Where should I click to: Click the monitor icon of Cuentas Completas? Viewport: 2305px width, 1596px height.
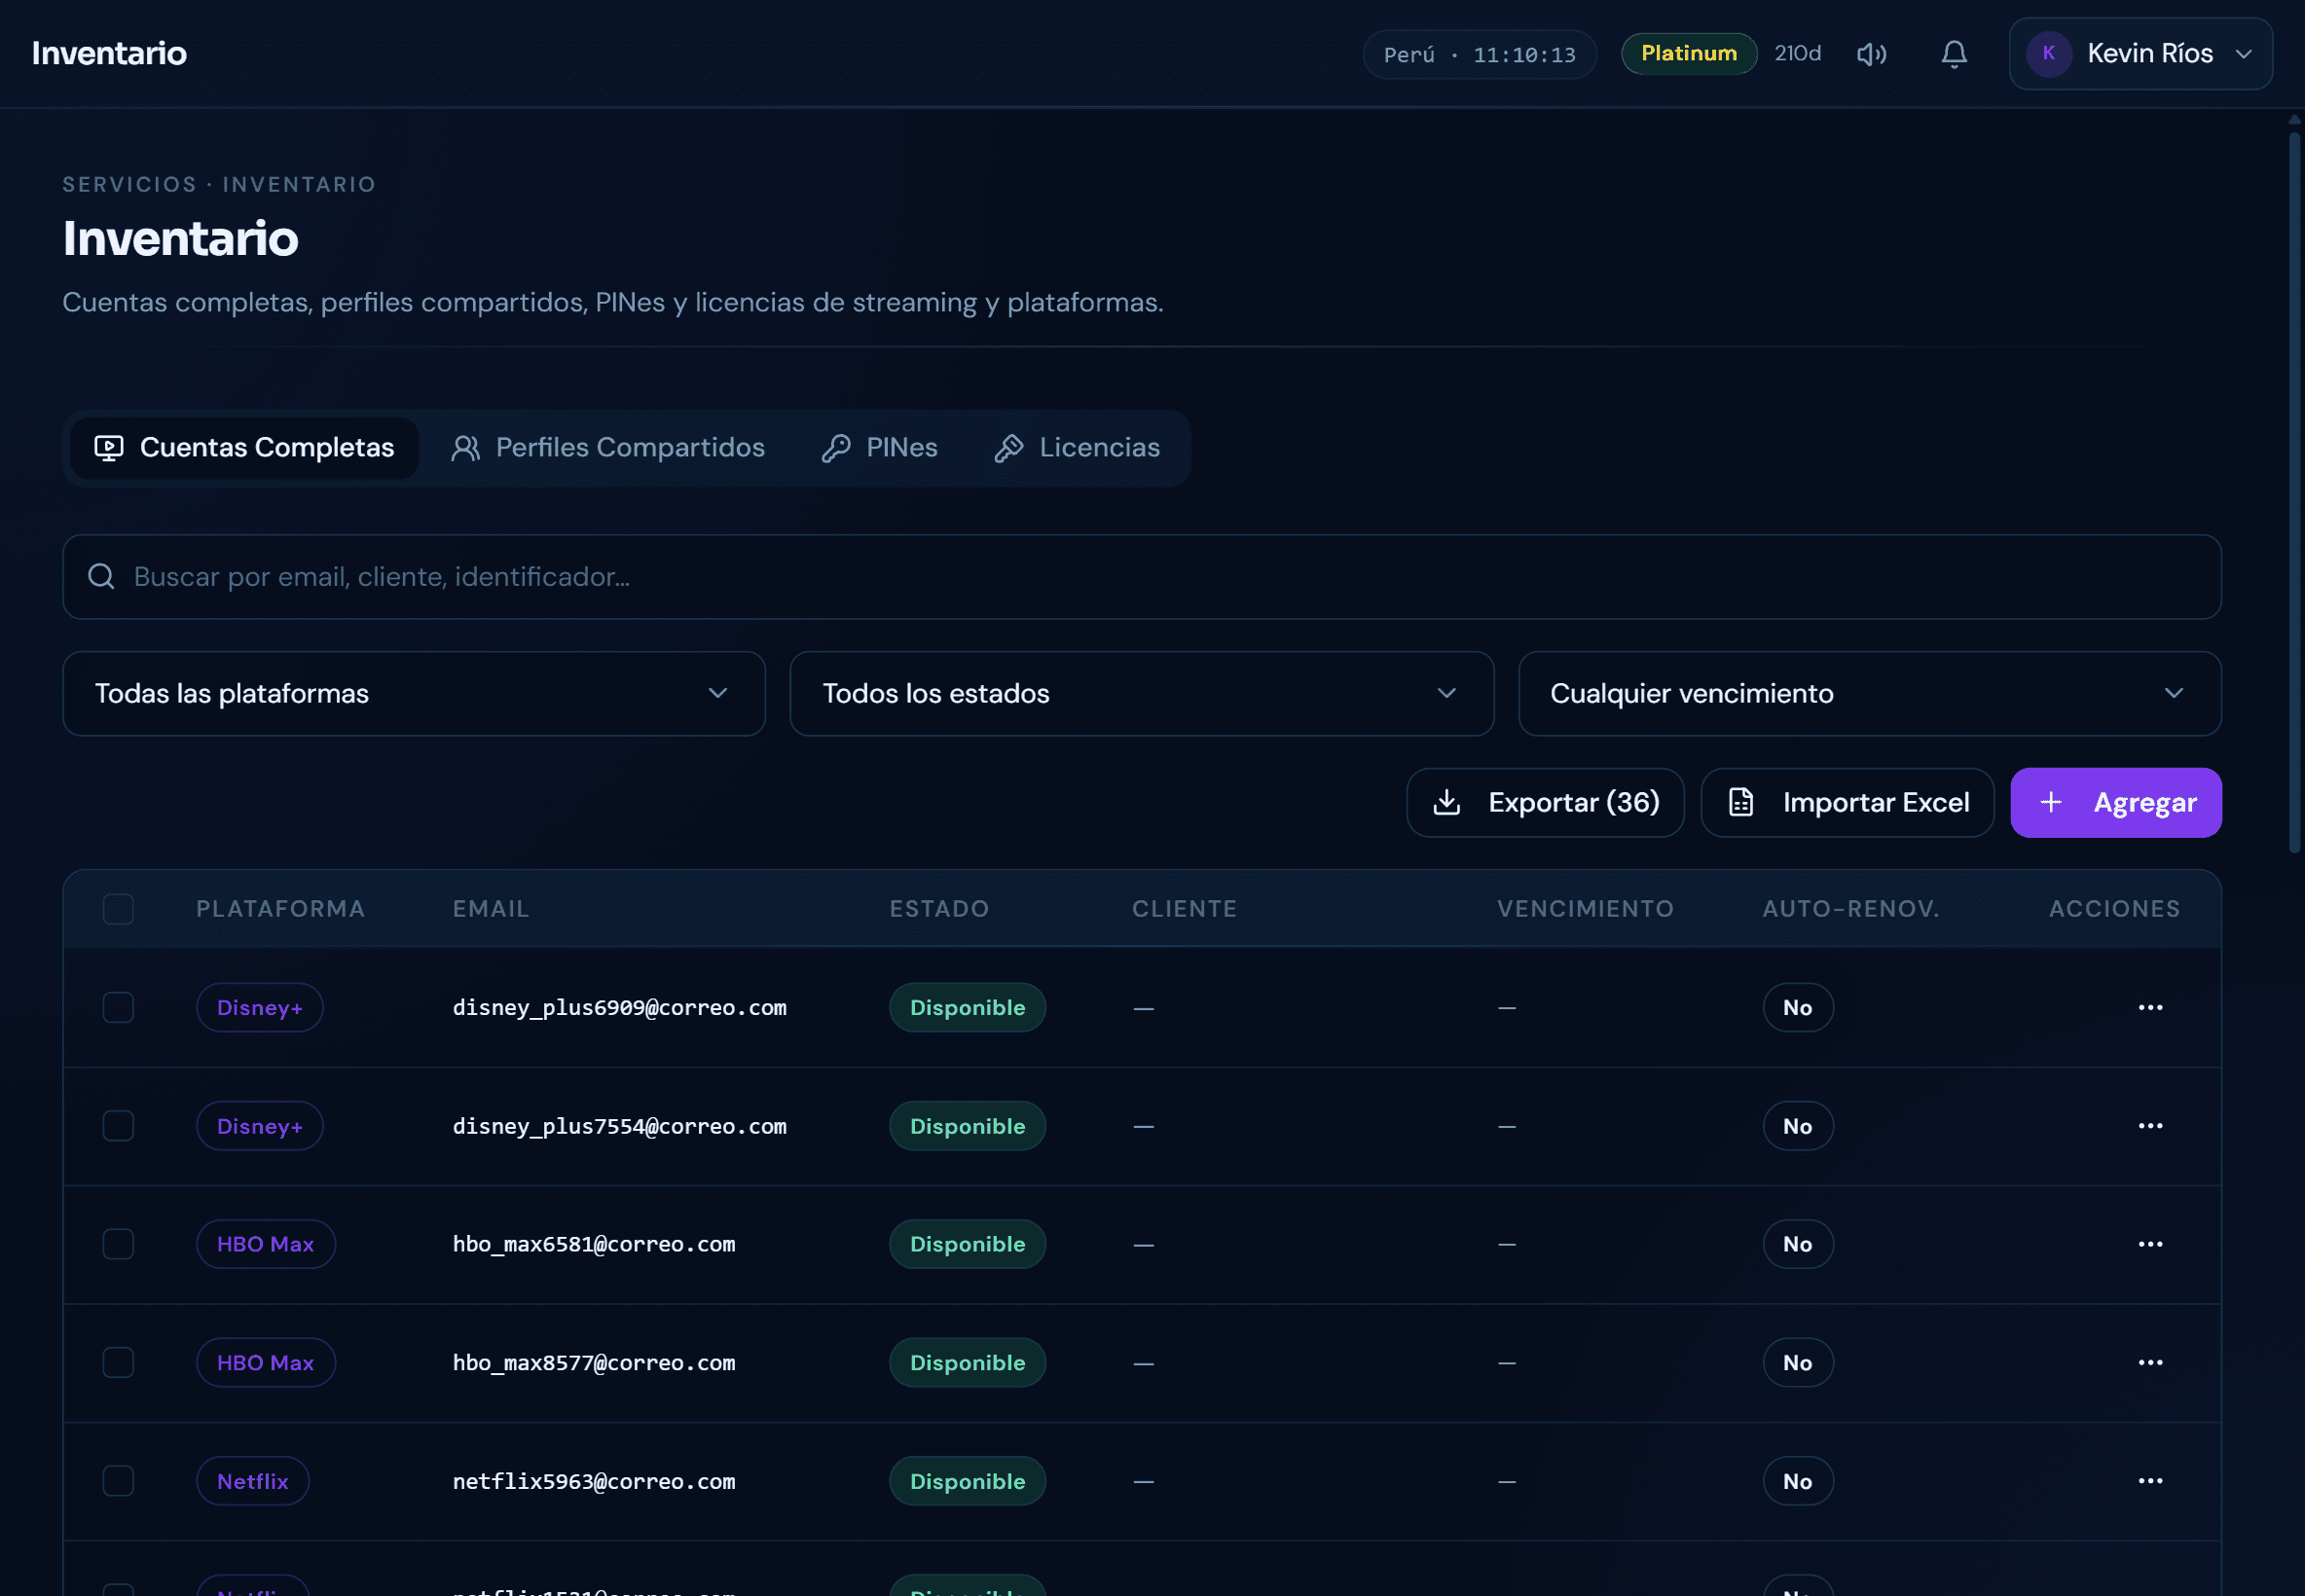point(109,448)
